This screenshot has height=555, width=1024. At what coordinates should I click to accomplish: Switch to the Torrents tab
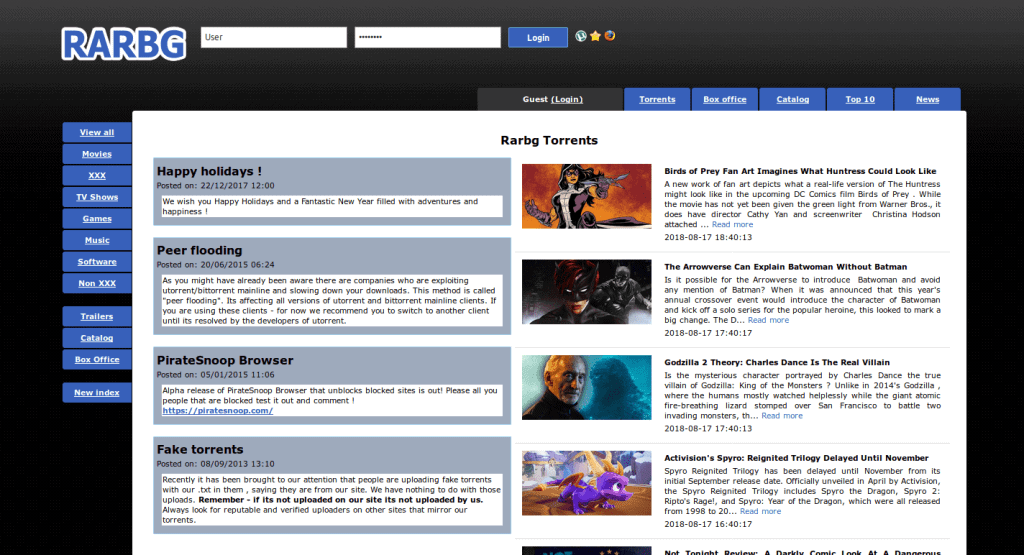(x=657, y=99)
